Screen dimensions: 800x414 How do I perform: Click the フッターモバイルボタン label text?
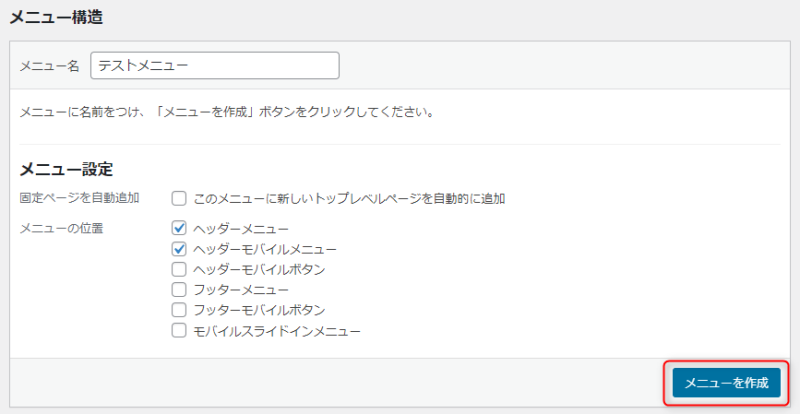pyautogui.click(x=258, y=310)
